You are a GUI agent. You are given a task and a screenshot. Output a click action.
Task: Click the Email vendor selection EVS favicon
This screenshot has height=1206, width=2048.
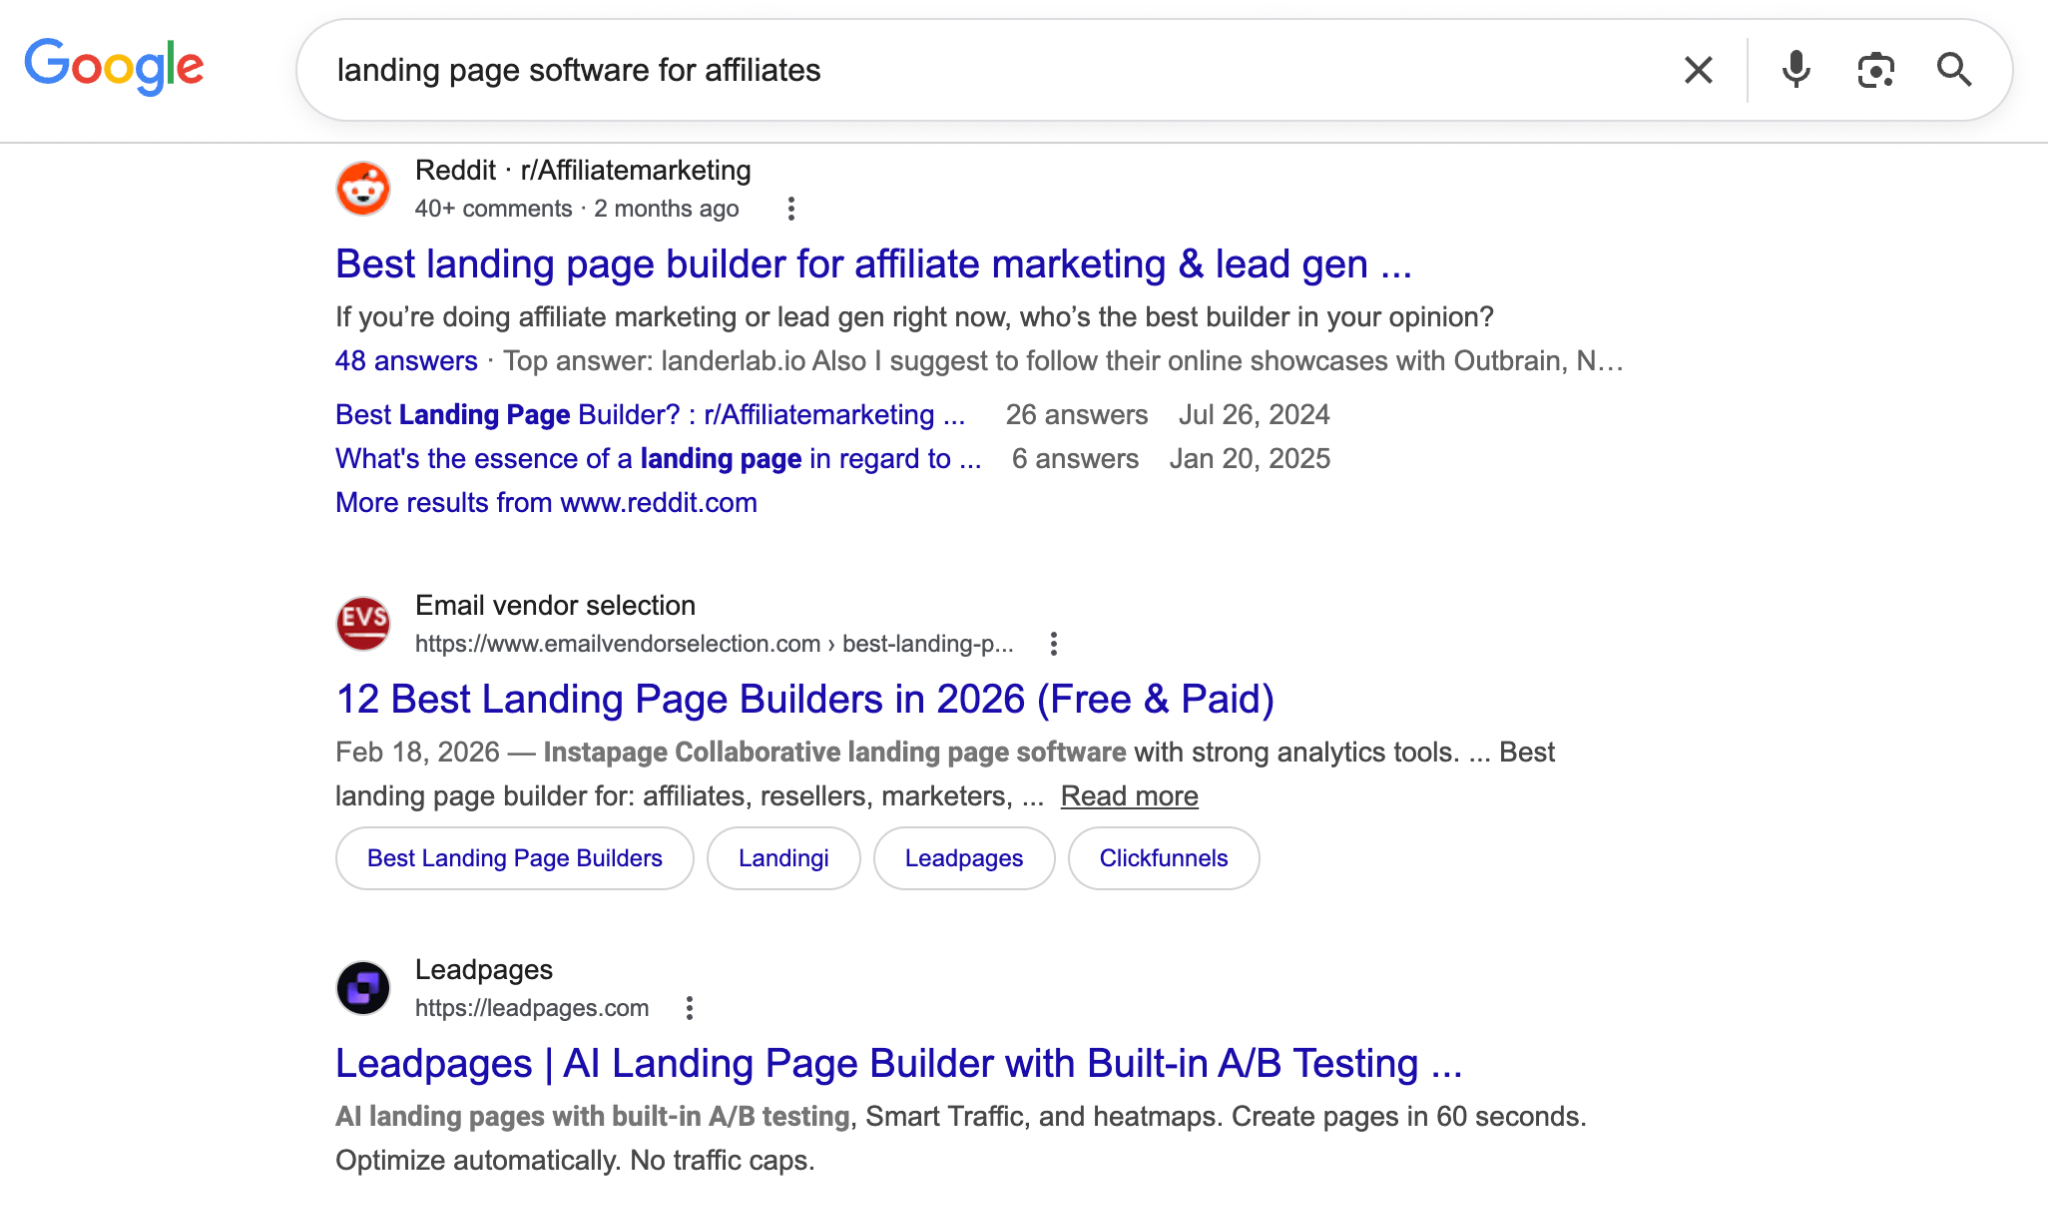pos(363,623)
